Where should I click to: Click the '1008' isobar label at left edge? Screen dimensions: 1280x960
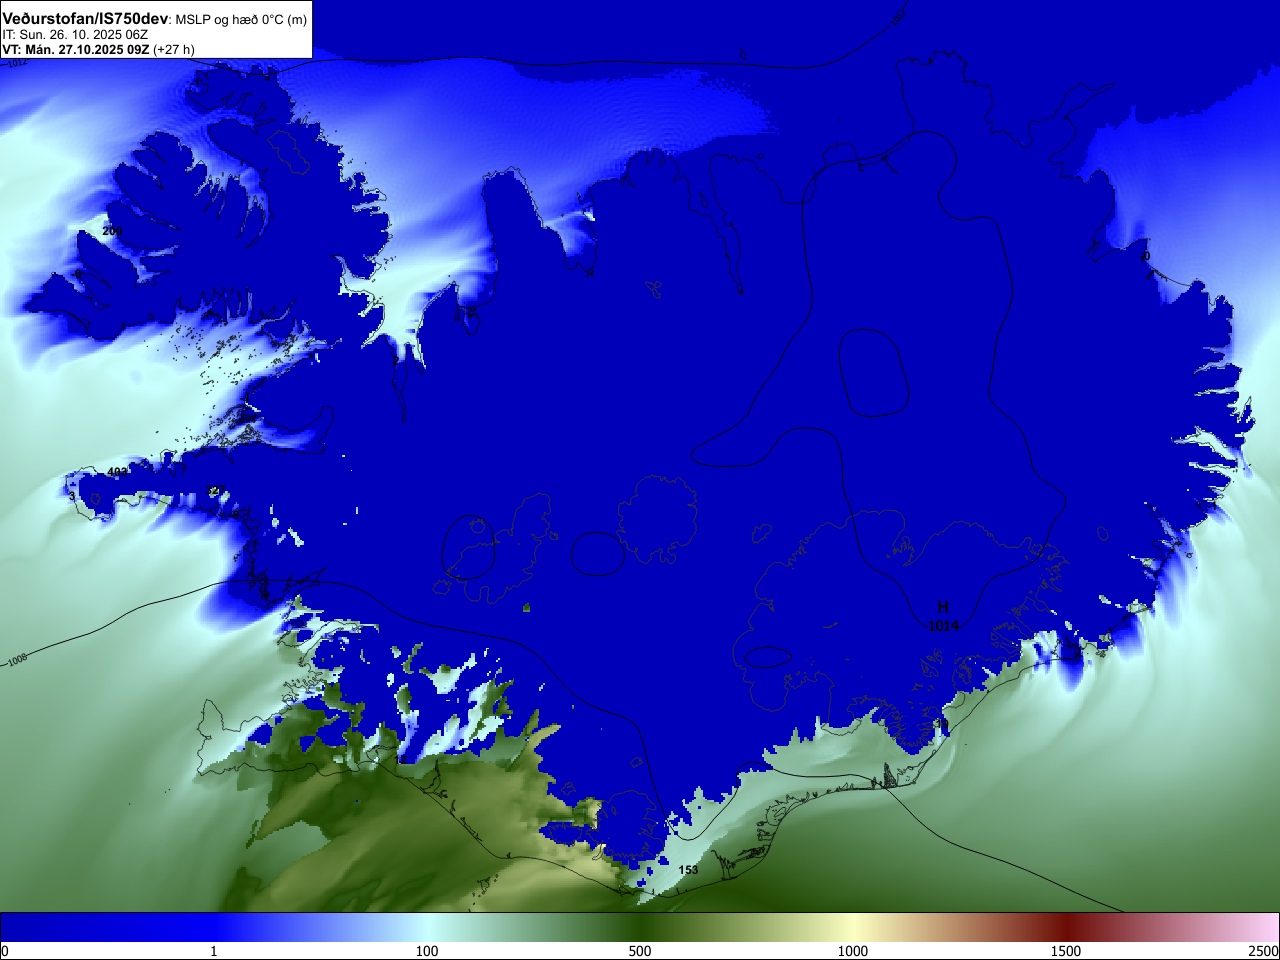18,661
